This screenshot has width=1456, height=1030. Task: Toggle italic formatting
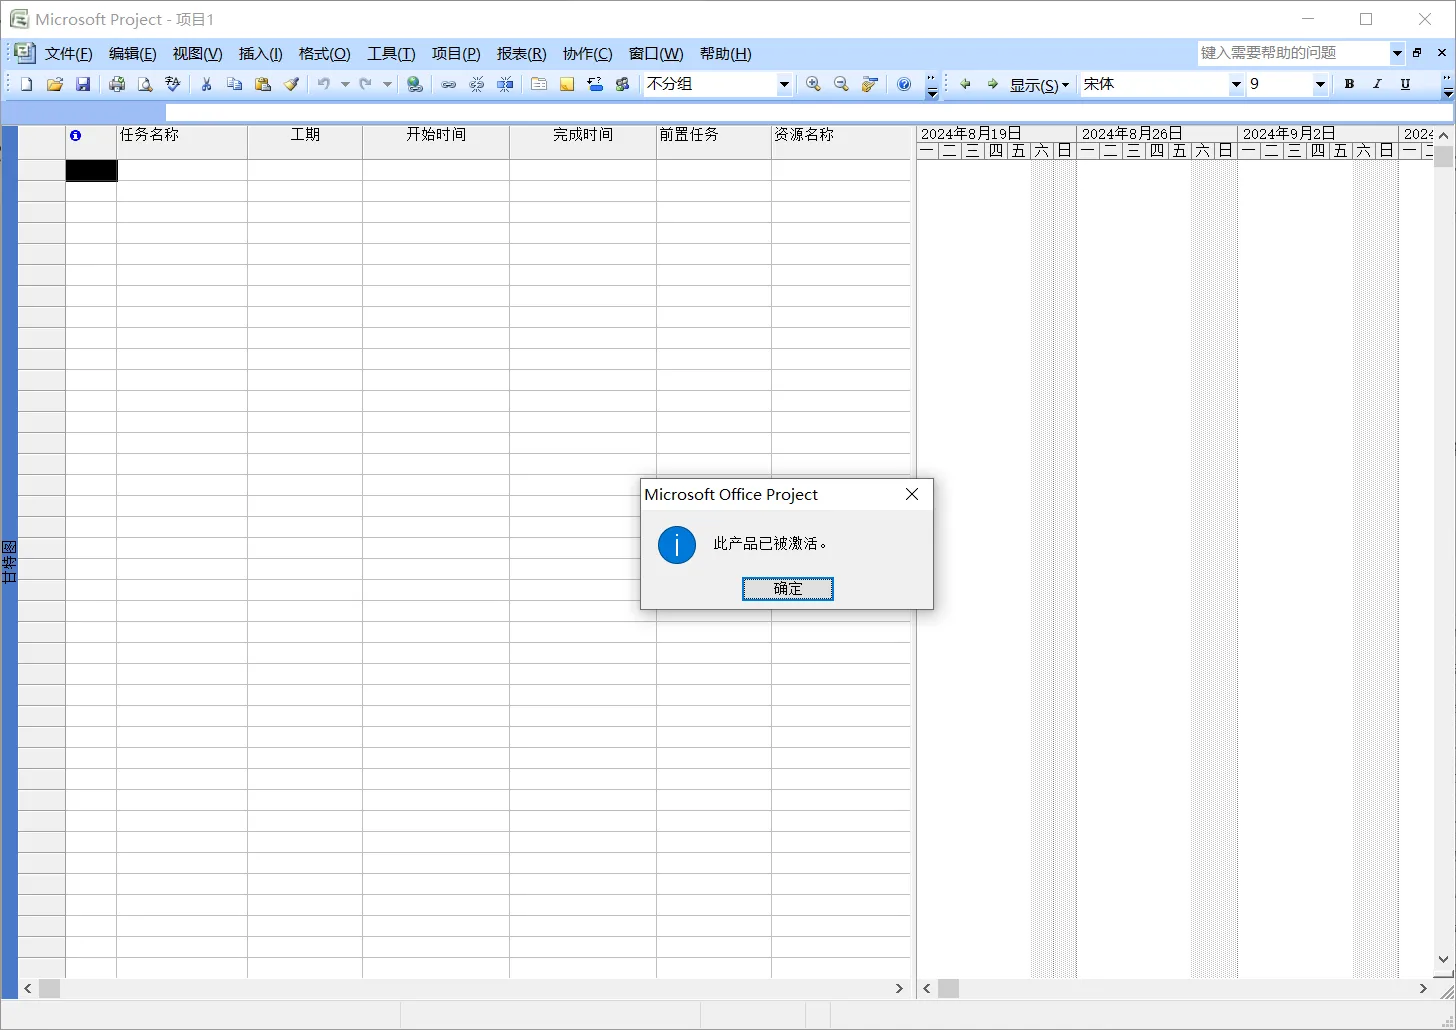click(x=1377, y=85)
